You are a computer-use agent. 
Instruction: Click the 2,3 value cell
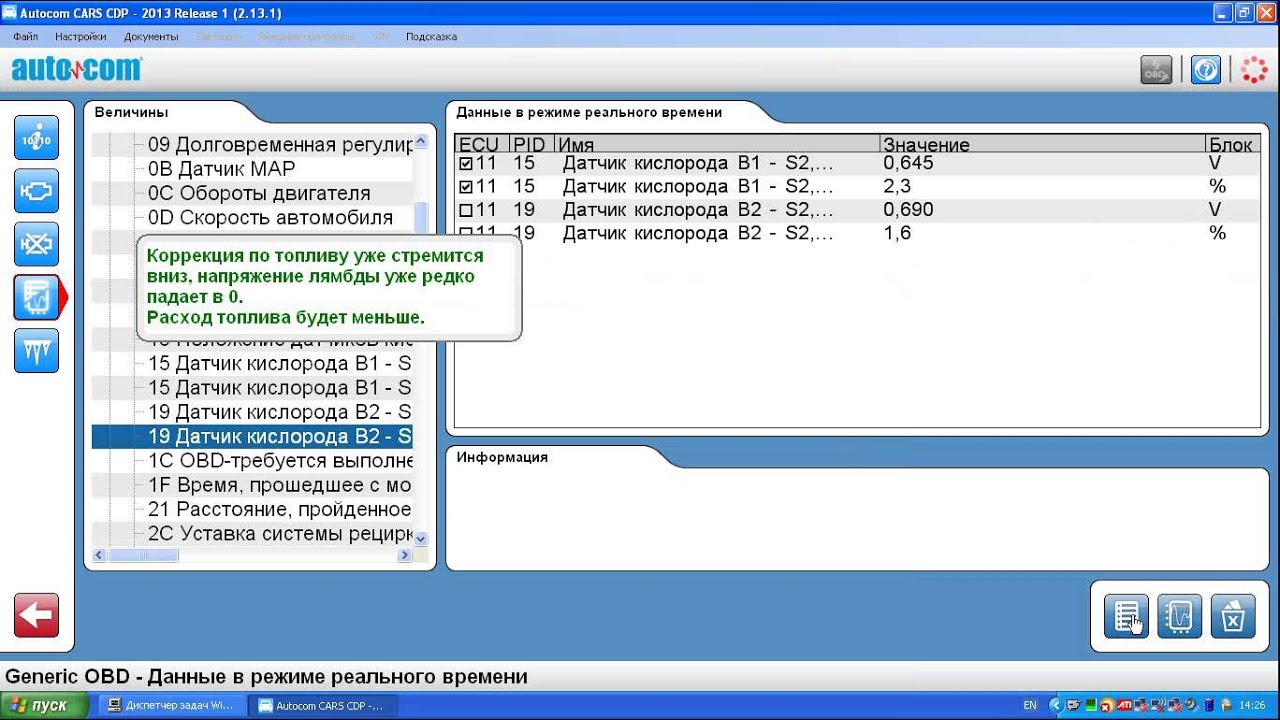(897, 186)
